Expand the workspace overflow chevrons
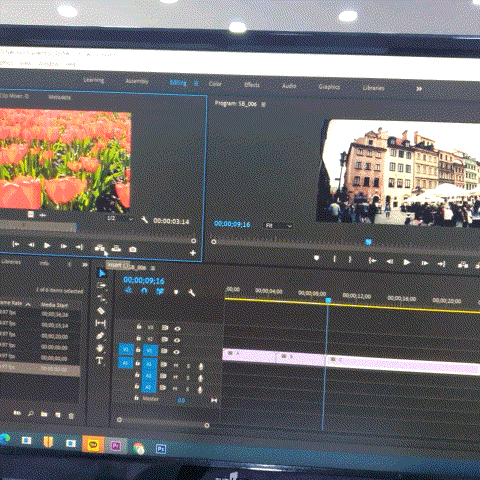Viewport: 480px width, 480px height. [x=419, y=89]
